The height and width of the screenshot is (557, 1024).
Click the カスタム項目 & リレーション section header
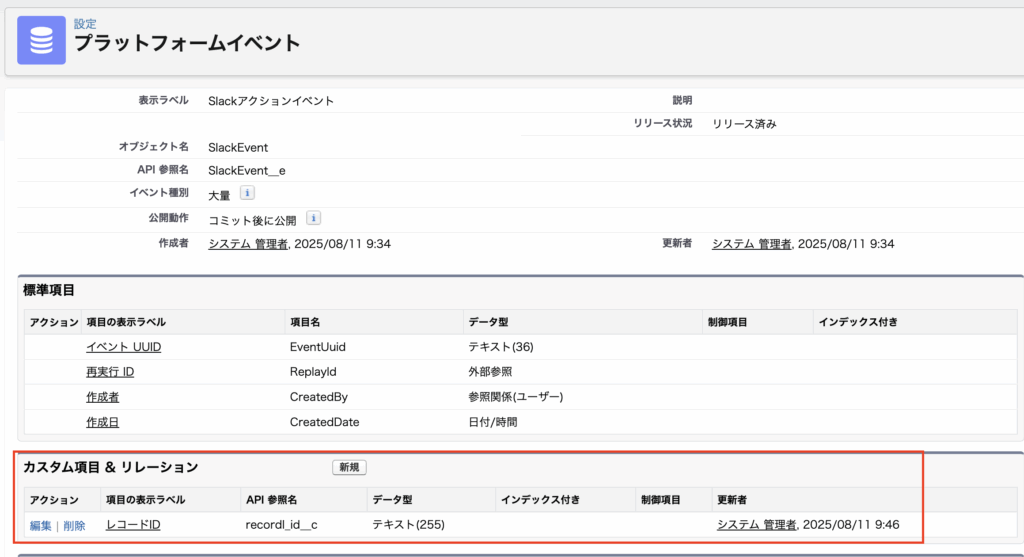coord(110,467)
